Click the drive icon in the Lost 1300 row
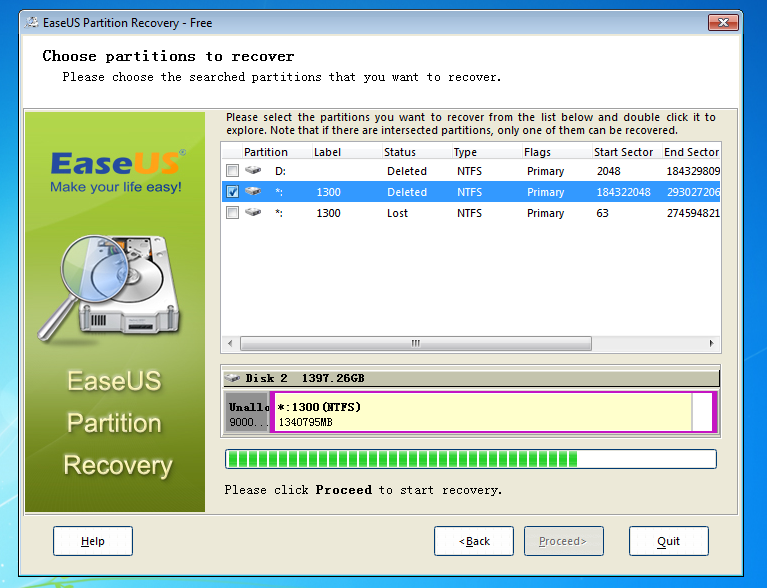The height and width of the screenshot is (588, 767). tap(253, 212)
